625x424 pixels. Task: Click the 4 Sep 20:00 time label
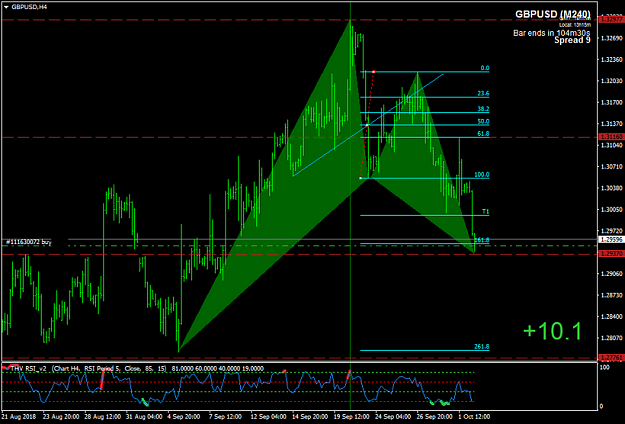(x=184, y=417)
